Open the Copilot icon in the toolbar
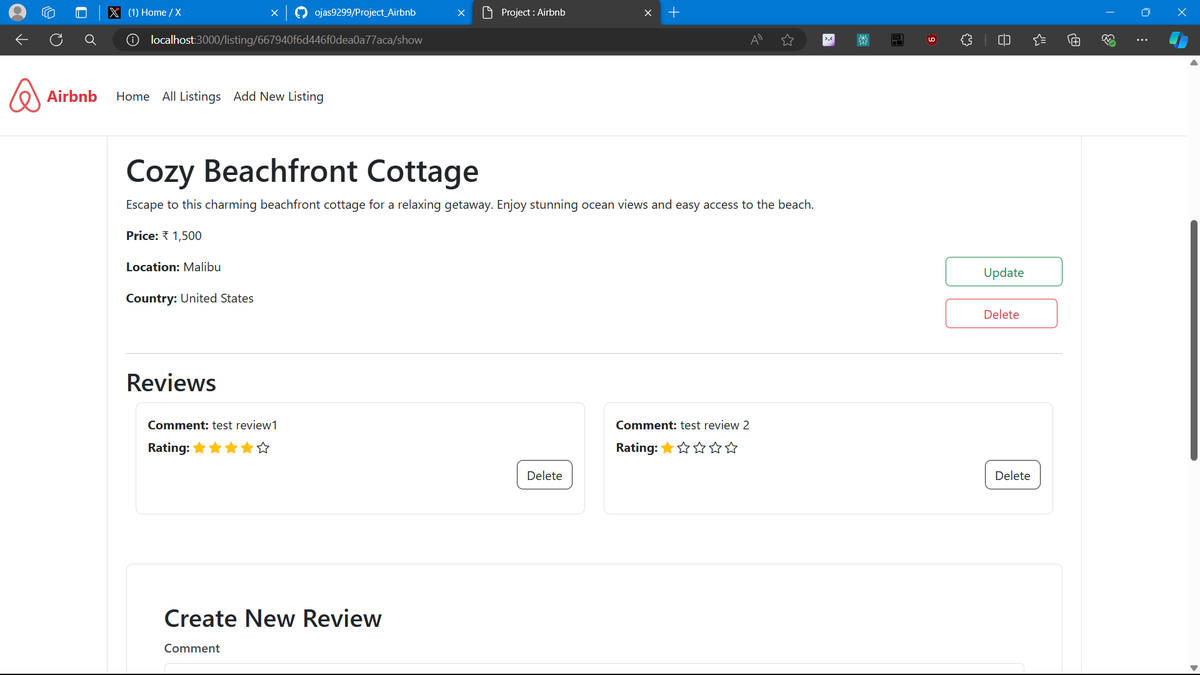The width and height of the screenshot is (1200, 675). click(1179, 40)
